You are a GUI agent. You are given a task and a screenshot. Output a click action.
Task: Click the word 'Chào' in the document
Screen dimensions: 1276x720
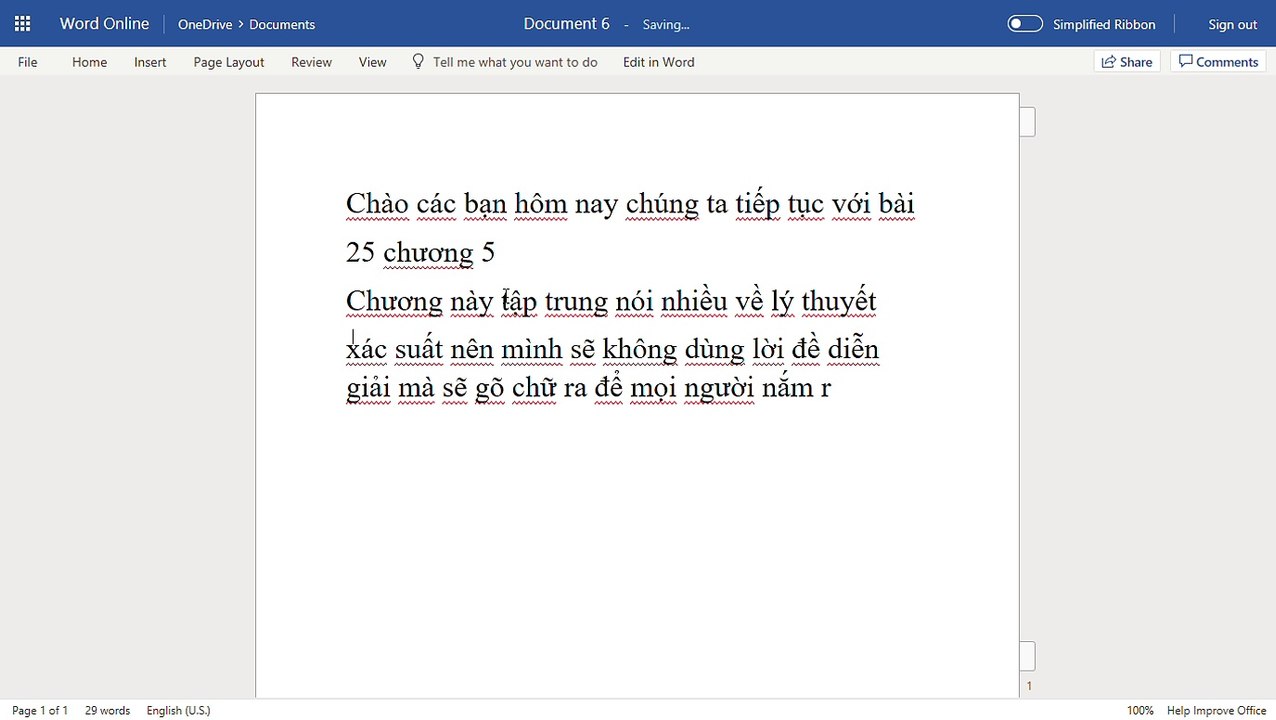[377, 203]
